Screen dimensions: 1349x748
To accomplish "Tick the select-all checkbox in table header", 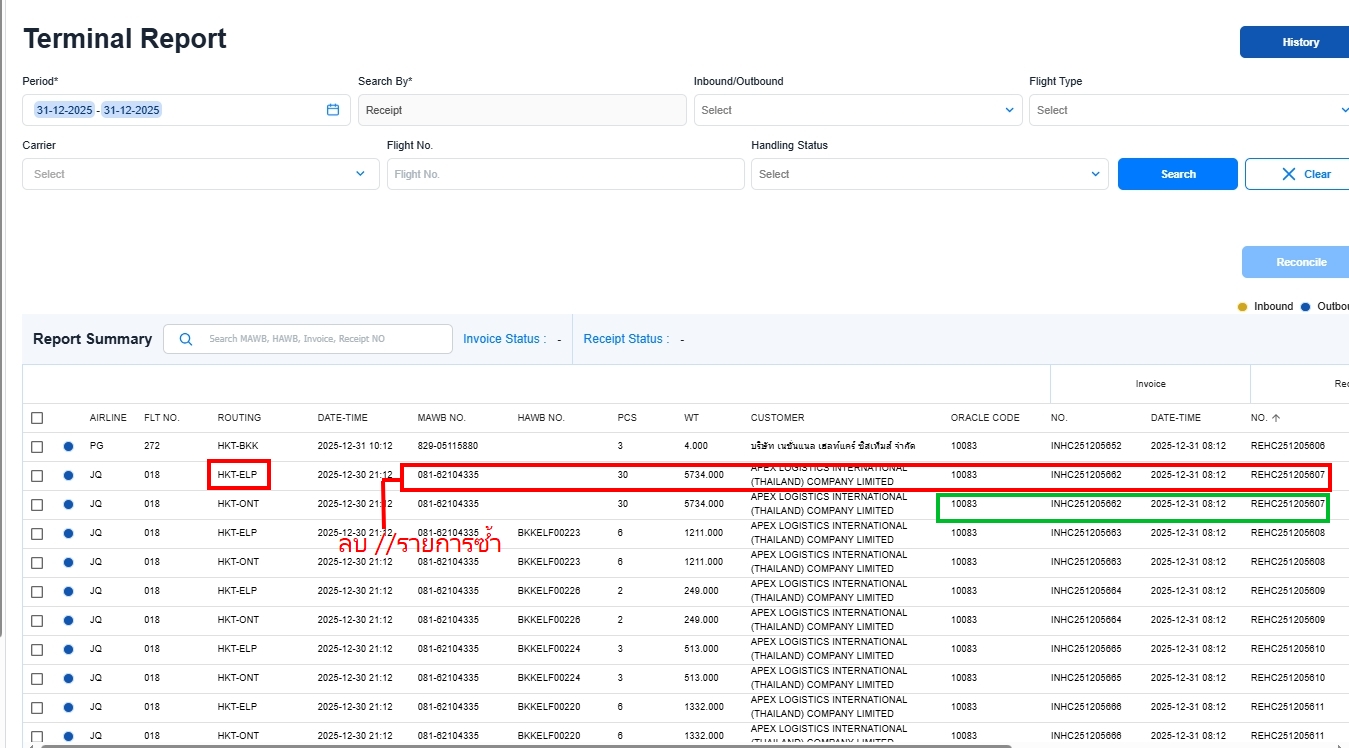I will tap(37, 418).
